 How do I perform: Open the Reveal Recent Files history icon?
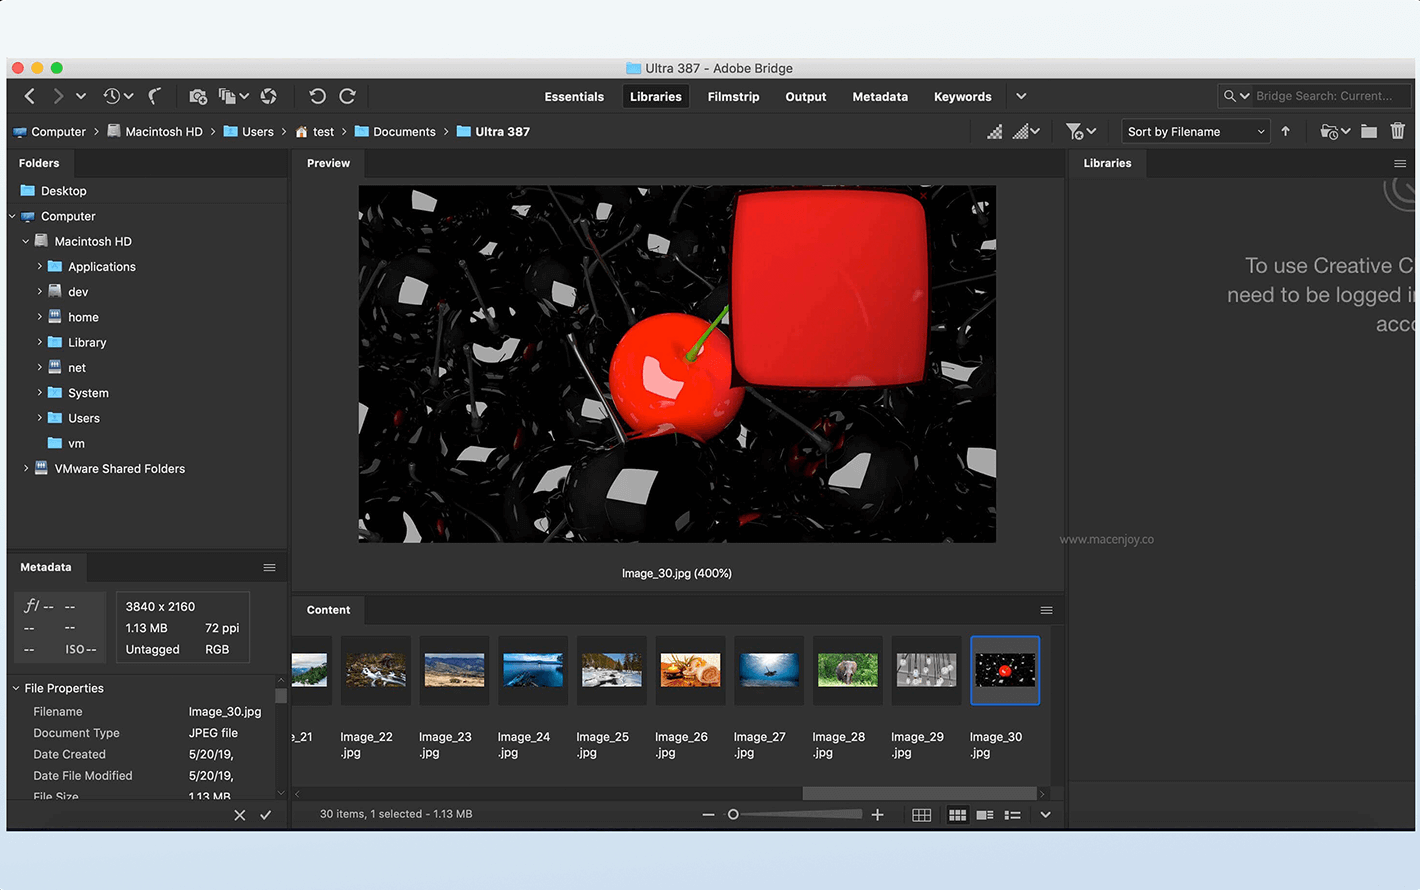pos(112,96)
